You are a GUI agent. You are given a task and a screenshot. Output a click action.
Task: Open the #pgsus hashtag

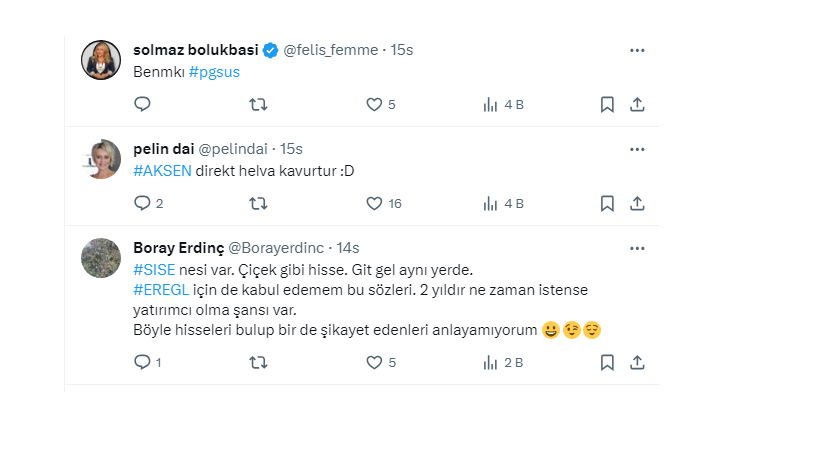pyautogui.click(x=214, y=72)
